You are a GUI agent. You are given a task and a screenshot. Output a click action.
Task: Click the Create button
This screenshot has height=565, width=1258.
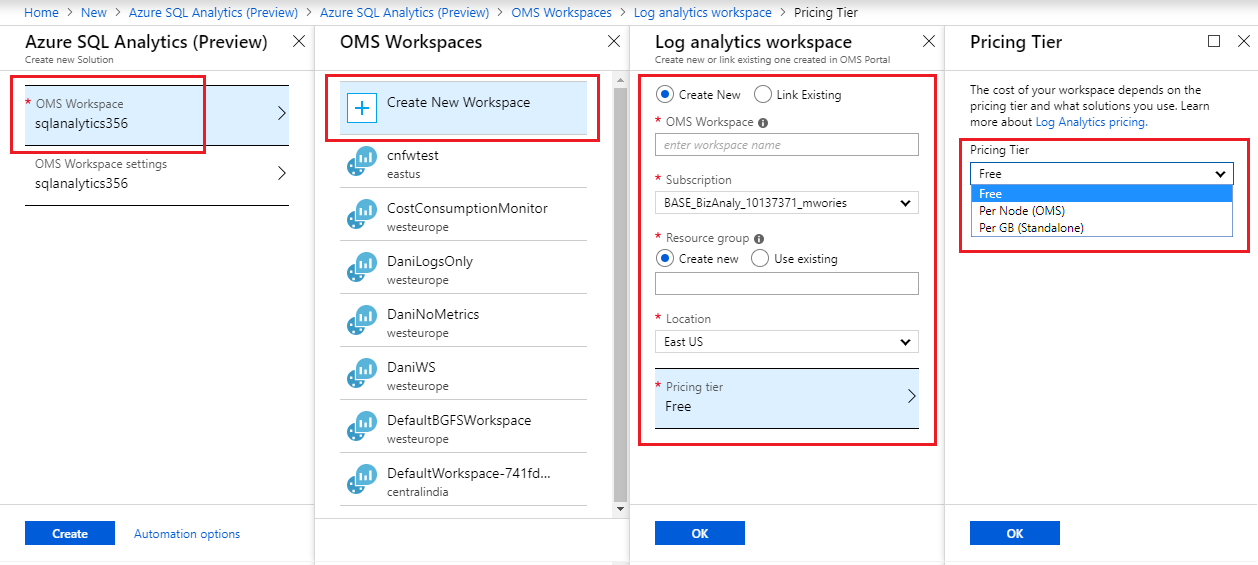tap(70, 533)
